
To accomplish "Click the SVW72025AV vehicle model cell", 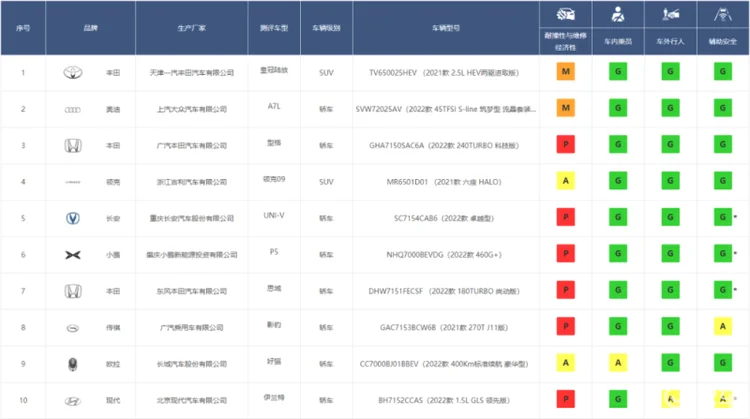I will pyautogui.click(x=446, y=109).
